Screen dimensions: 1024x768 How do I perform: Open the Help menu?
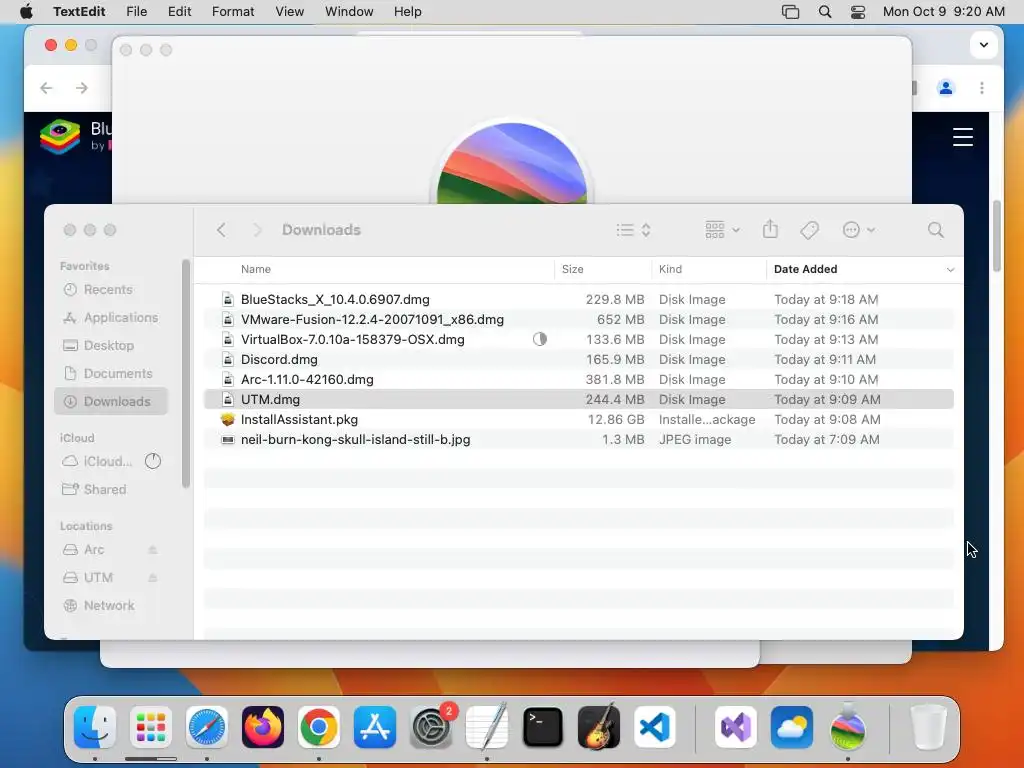408,12
